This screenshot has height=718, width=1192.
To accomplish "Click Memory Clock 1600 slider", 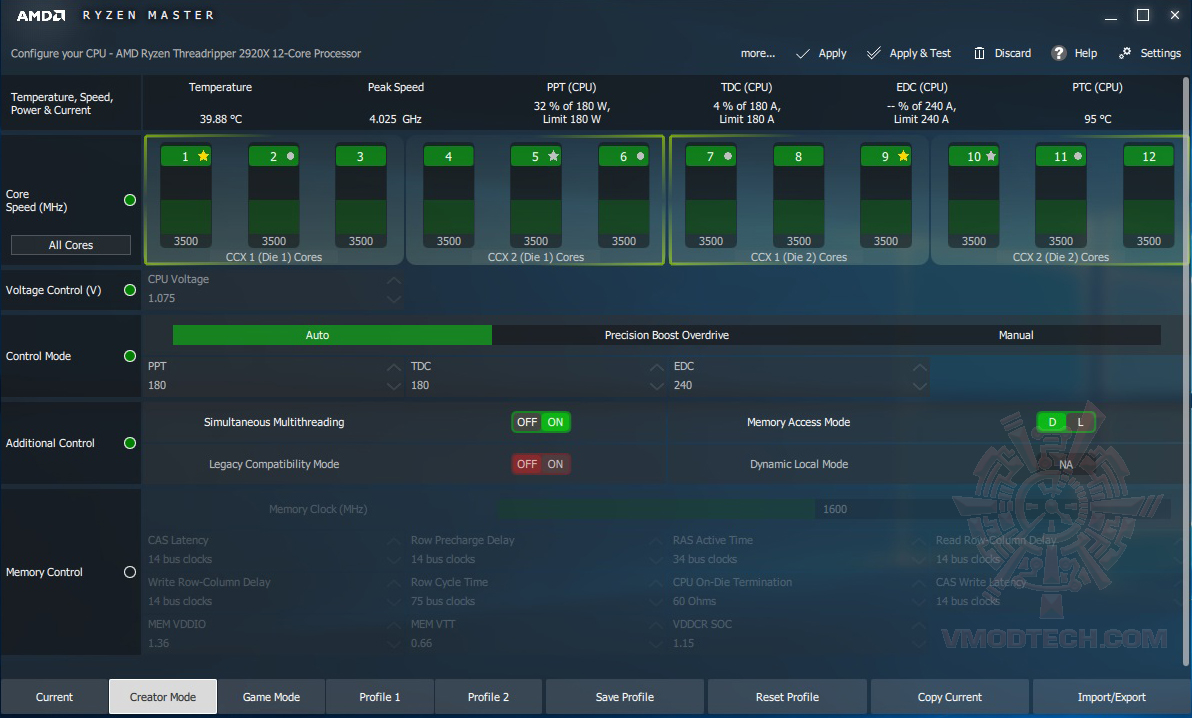I will [x=834, y=509].
